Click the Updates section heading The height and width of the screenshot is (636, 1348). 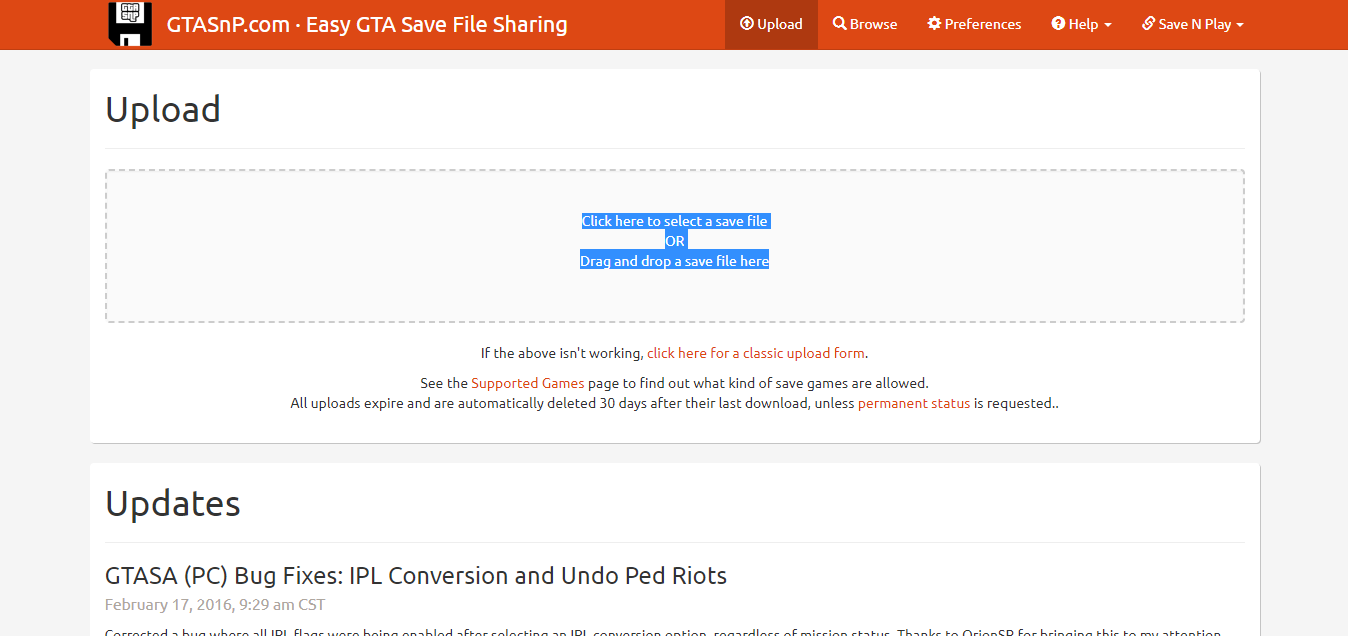pyautogui.click(x=173, y=503)
